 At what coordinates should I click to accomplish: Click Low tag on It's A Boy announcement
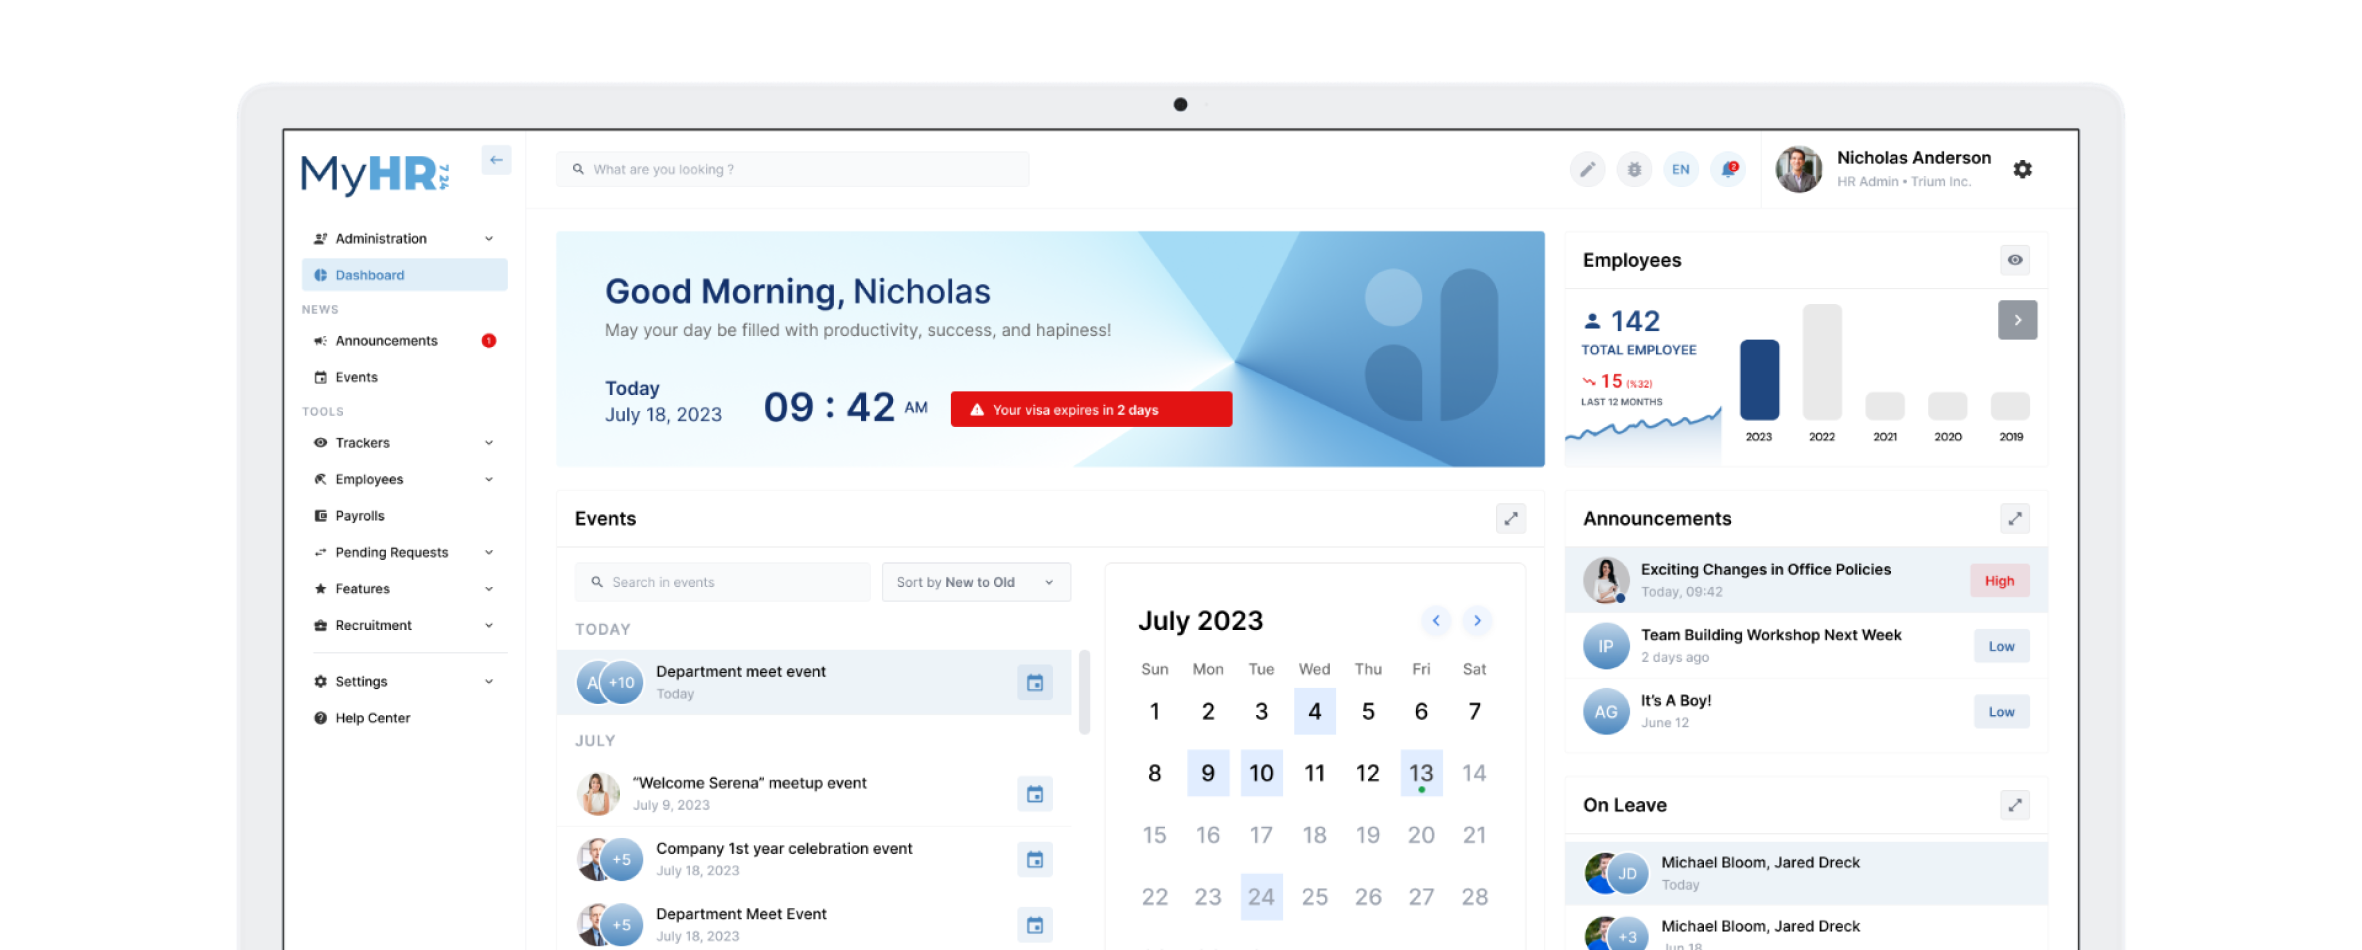pyautogui.click(x=2001, y=712)
